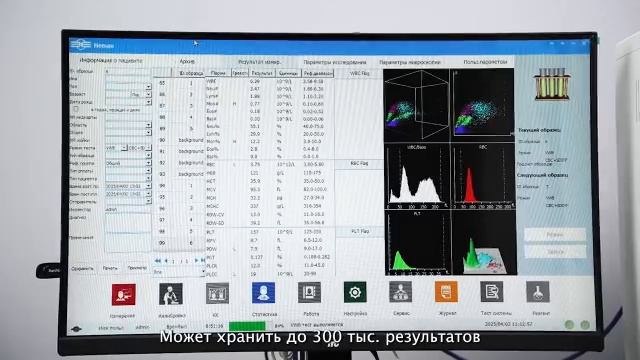Click the green progress bar in status bar
This screenshot has width=640, height=360.
point(247,326)
